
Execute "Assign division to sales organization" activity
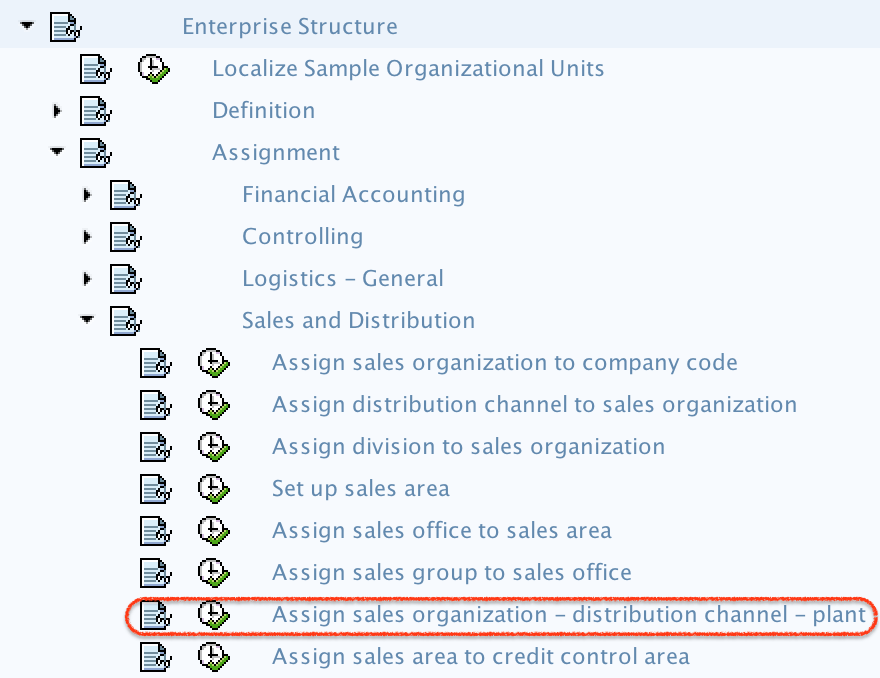point(213,446)
